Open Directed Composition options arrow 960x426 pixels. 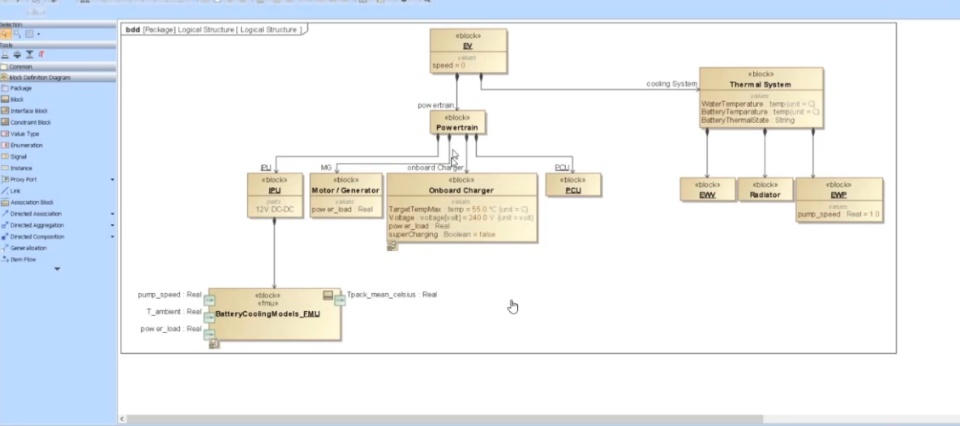112,237
